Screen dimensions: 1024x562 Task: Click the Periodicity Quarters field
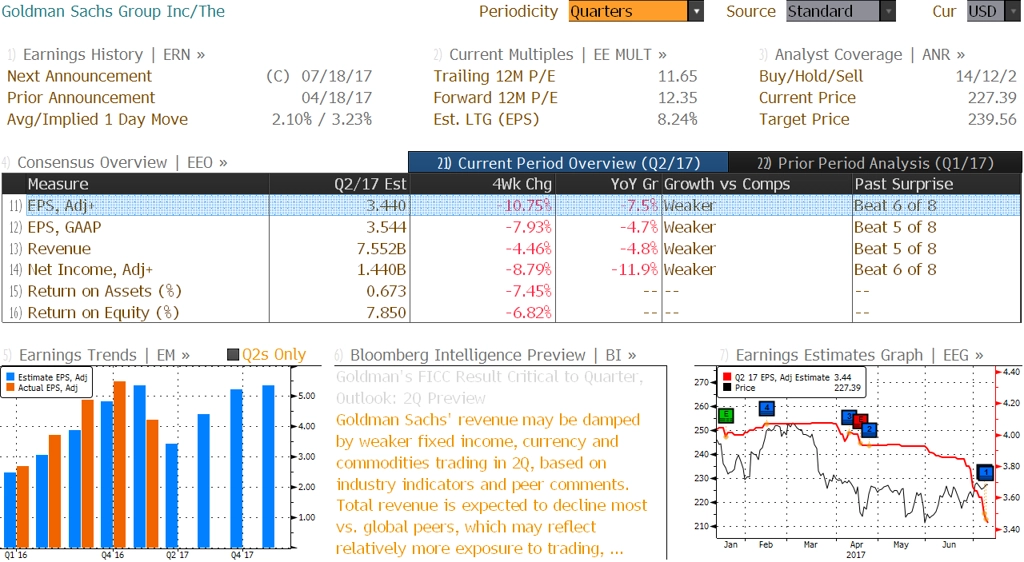(628, 11)
